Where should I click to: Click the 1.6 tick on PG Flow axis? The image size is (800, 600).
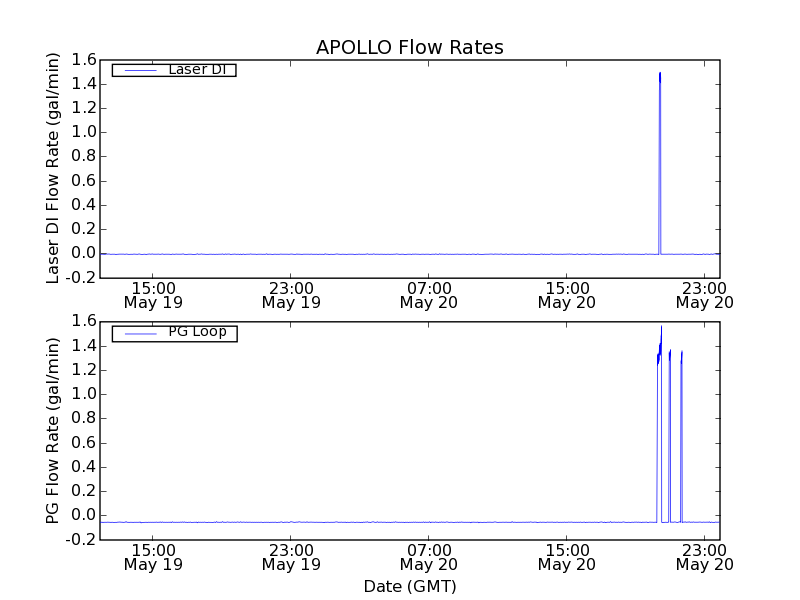click(84, 321)
